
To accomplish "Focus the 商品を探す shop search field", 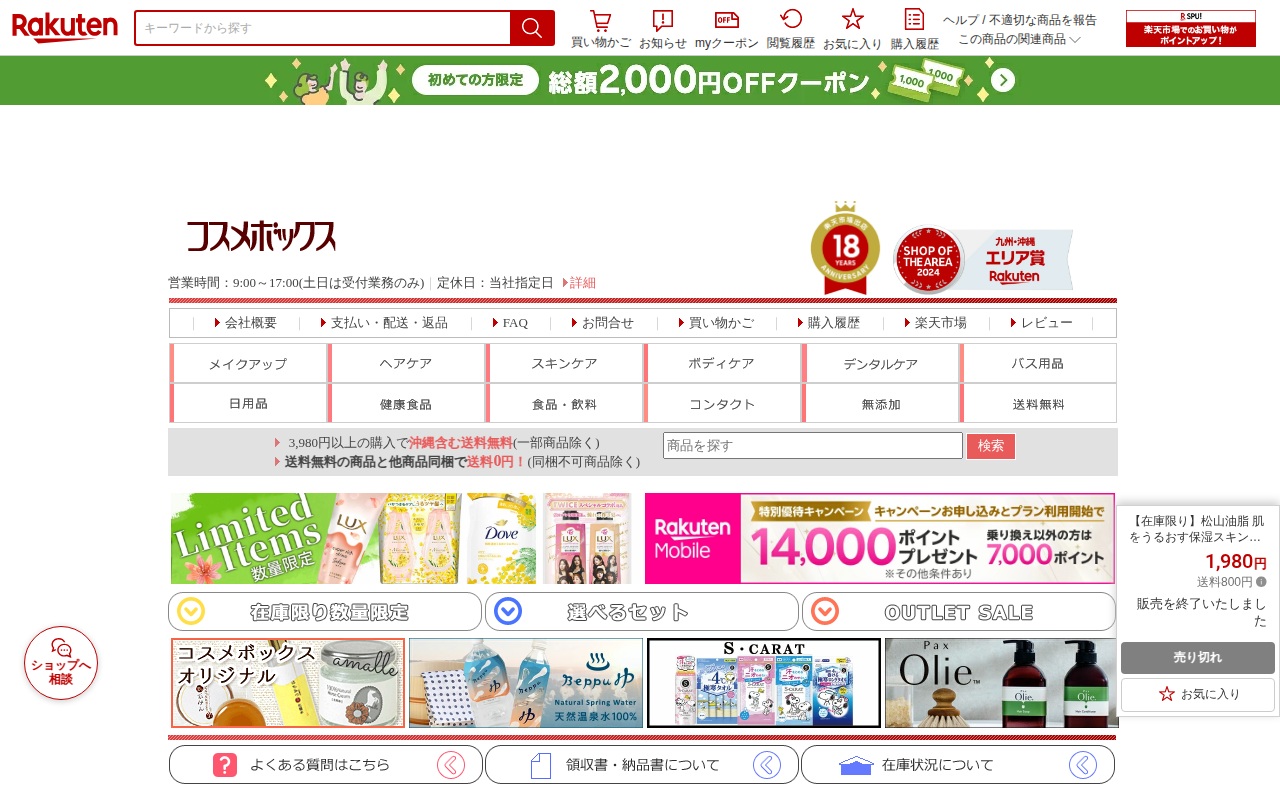I will tap(813, 446).
